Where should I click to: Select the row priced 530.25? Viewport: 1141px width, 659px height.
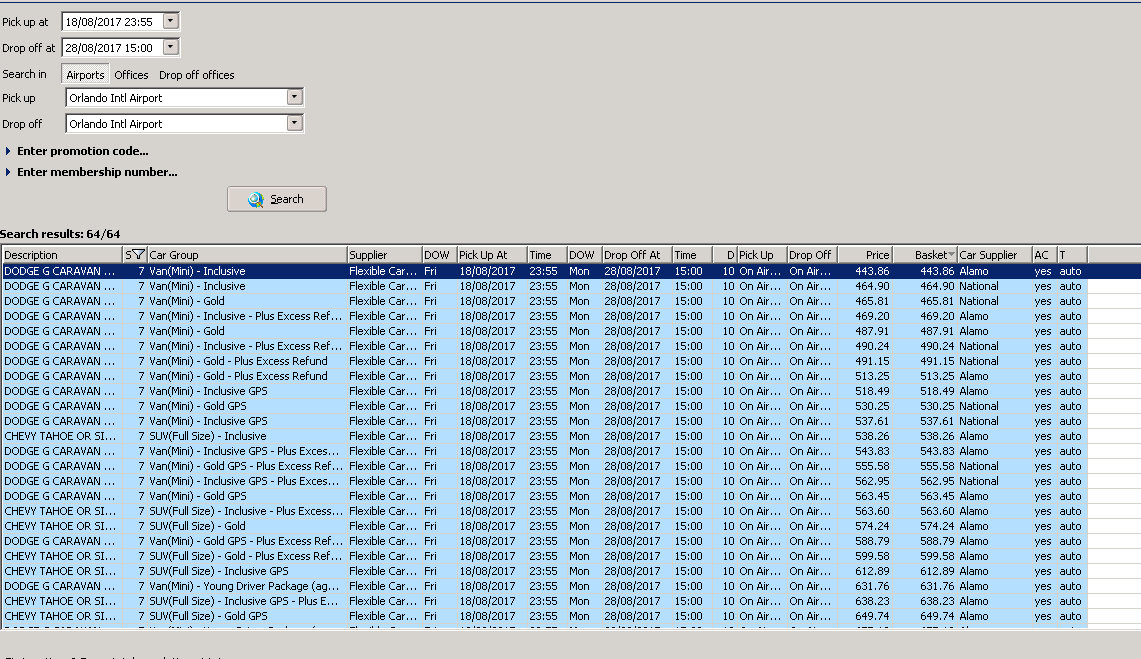pos(544,406)
